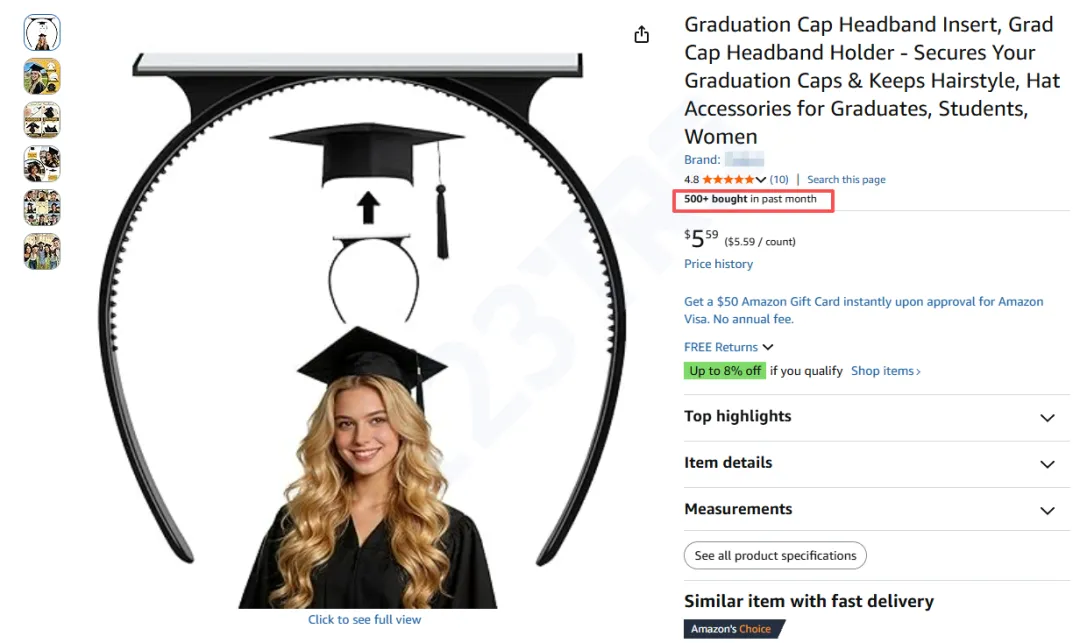1080x643 pixels.
Task: Expand the Top highlights section
Action: 1047,417
